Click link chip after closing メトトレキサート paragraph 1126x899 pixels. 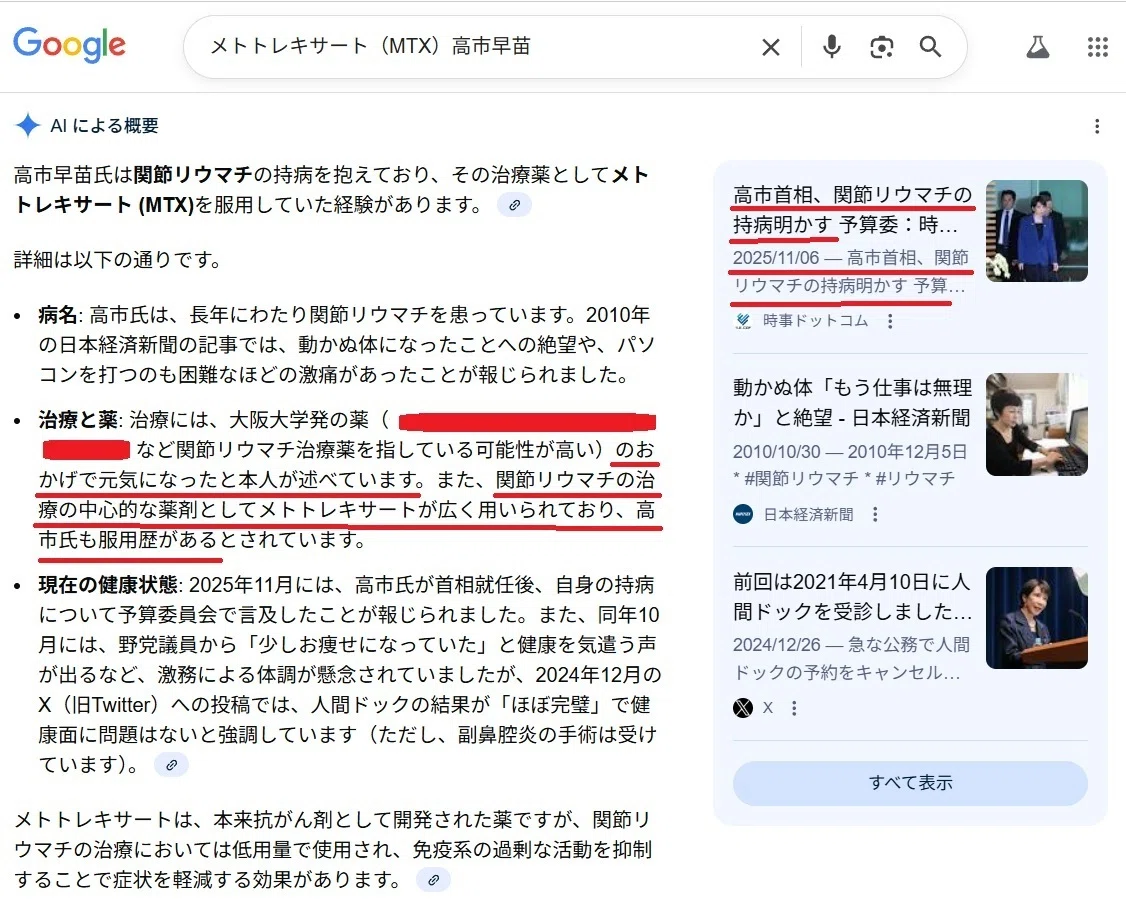coord(433,880)
